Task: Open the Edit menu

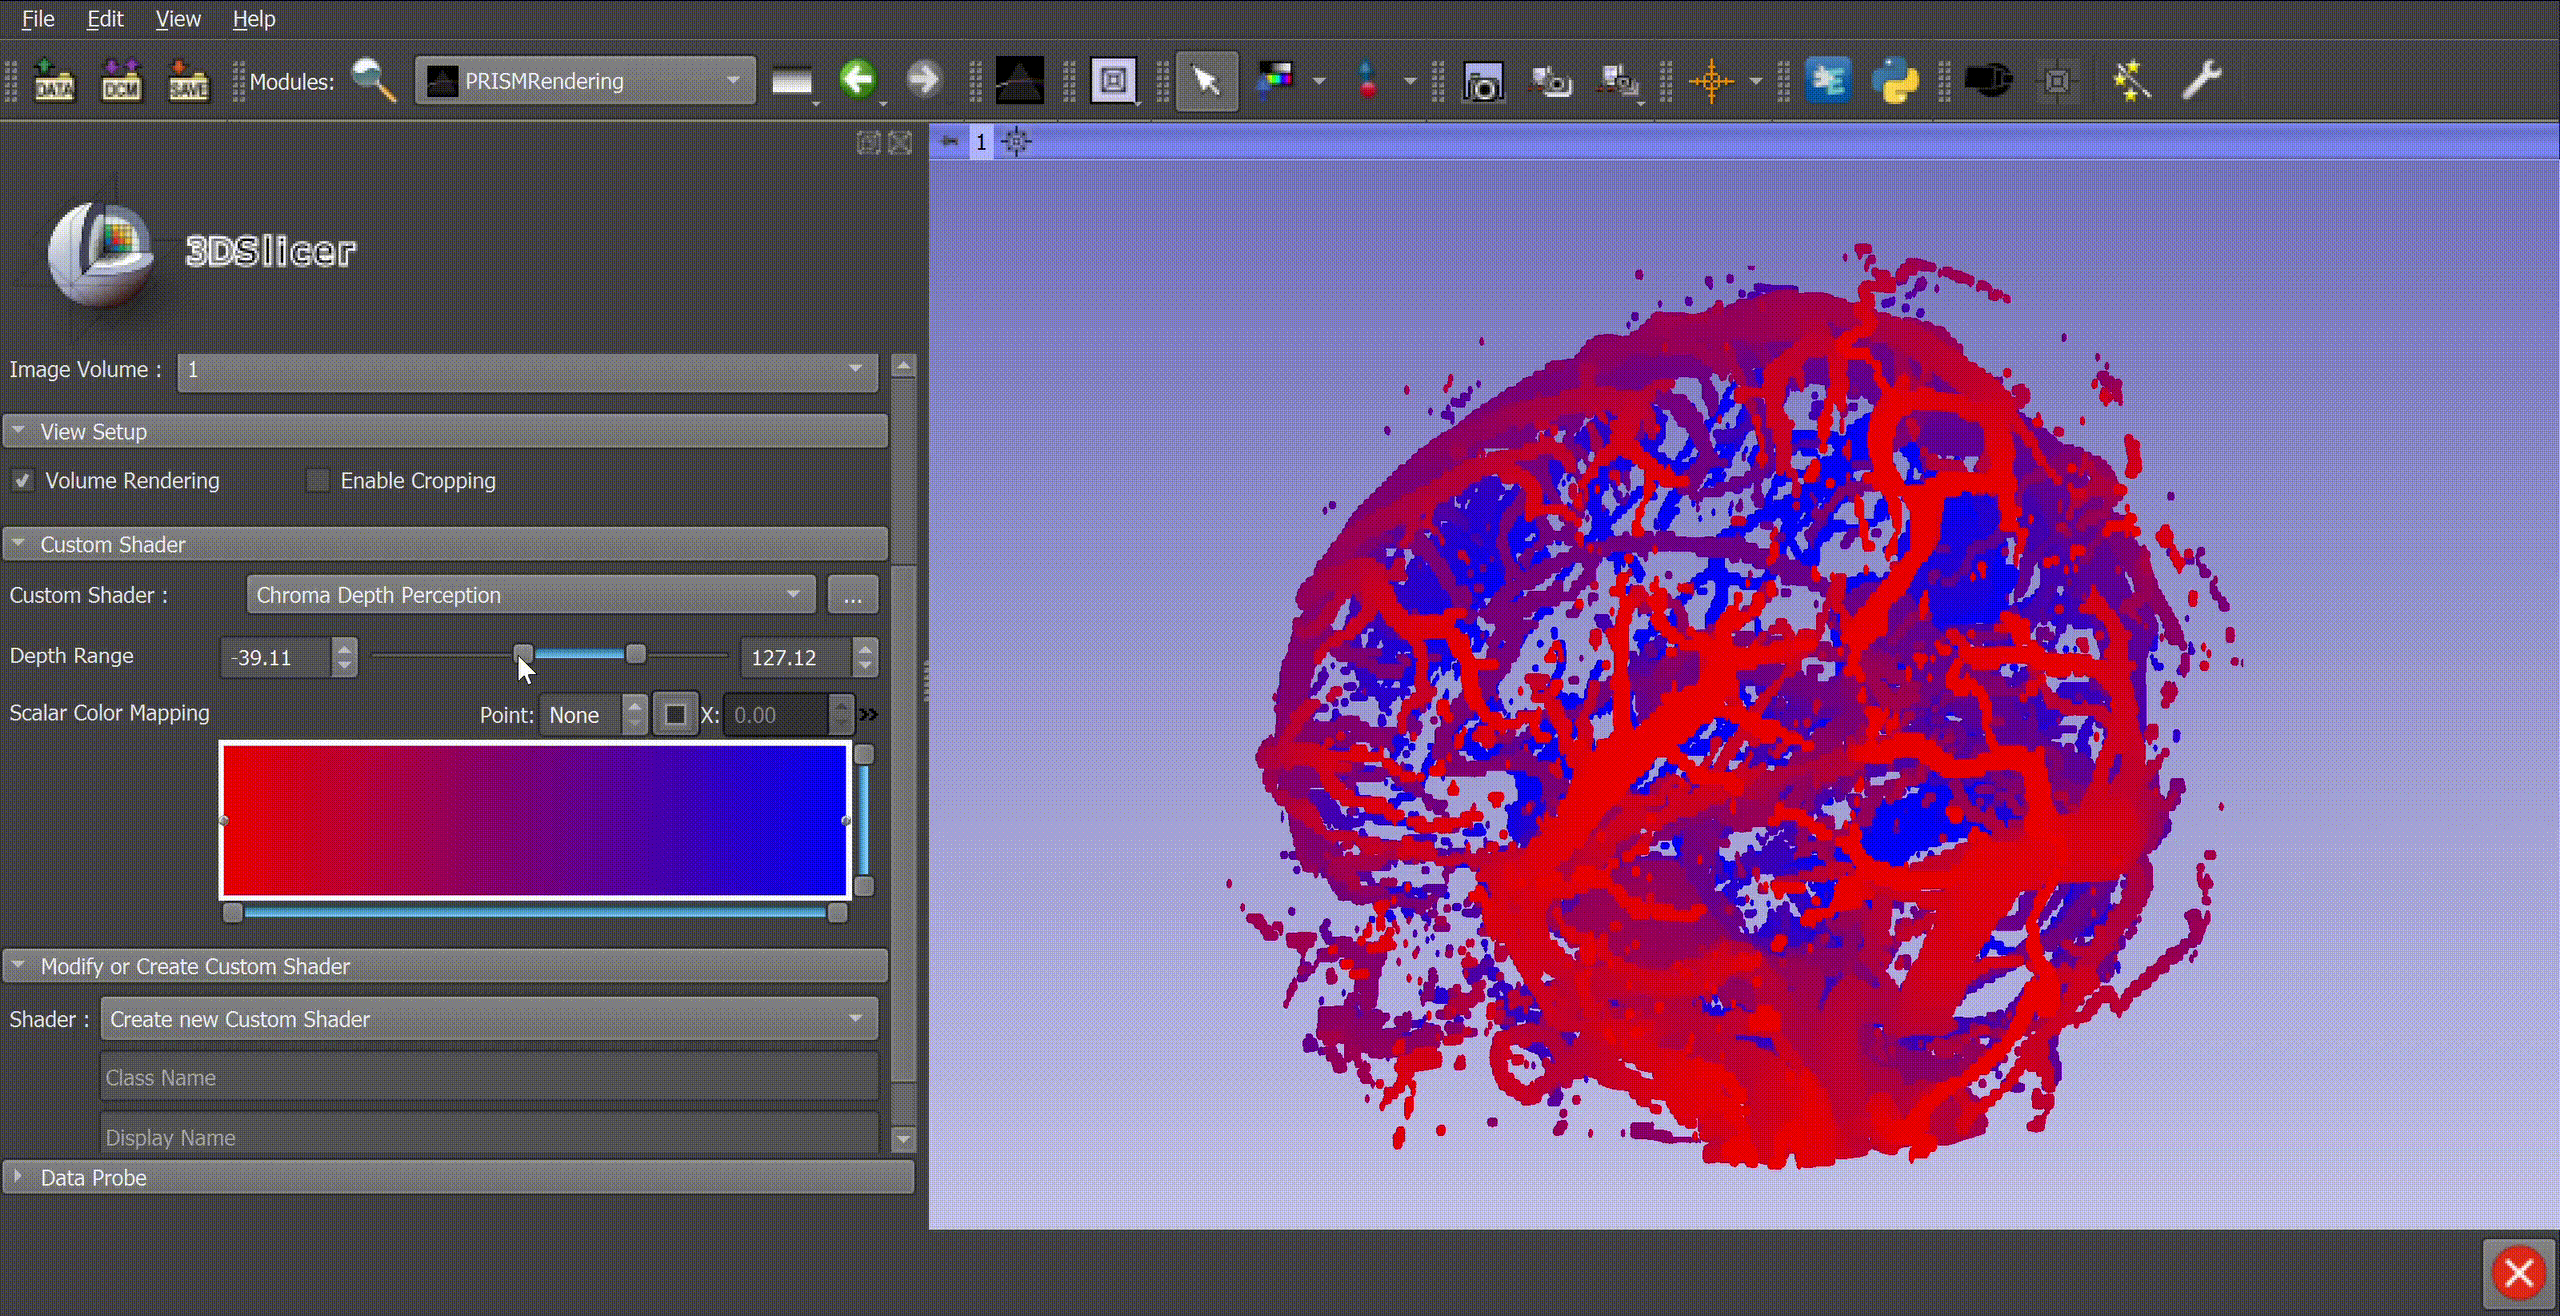Action: point(105,19)
